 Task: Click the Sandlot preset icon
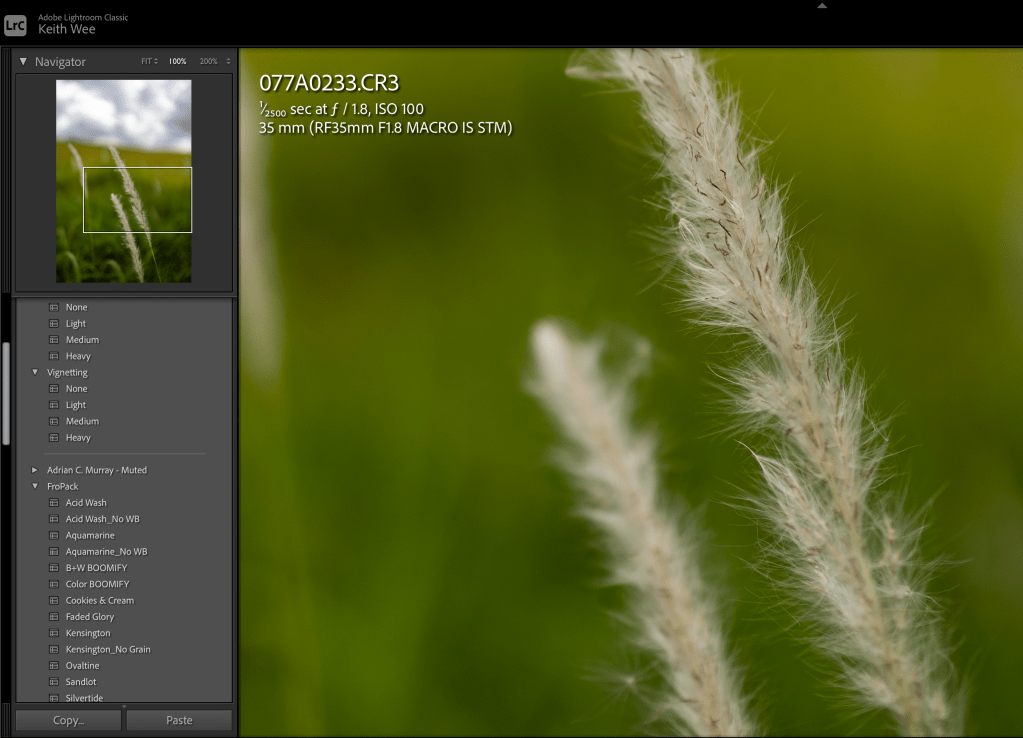pyautogui.click(x=54, y=682)
